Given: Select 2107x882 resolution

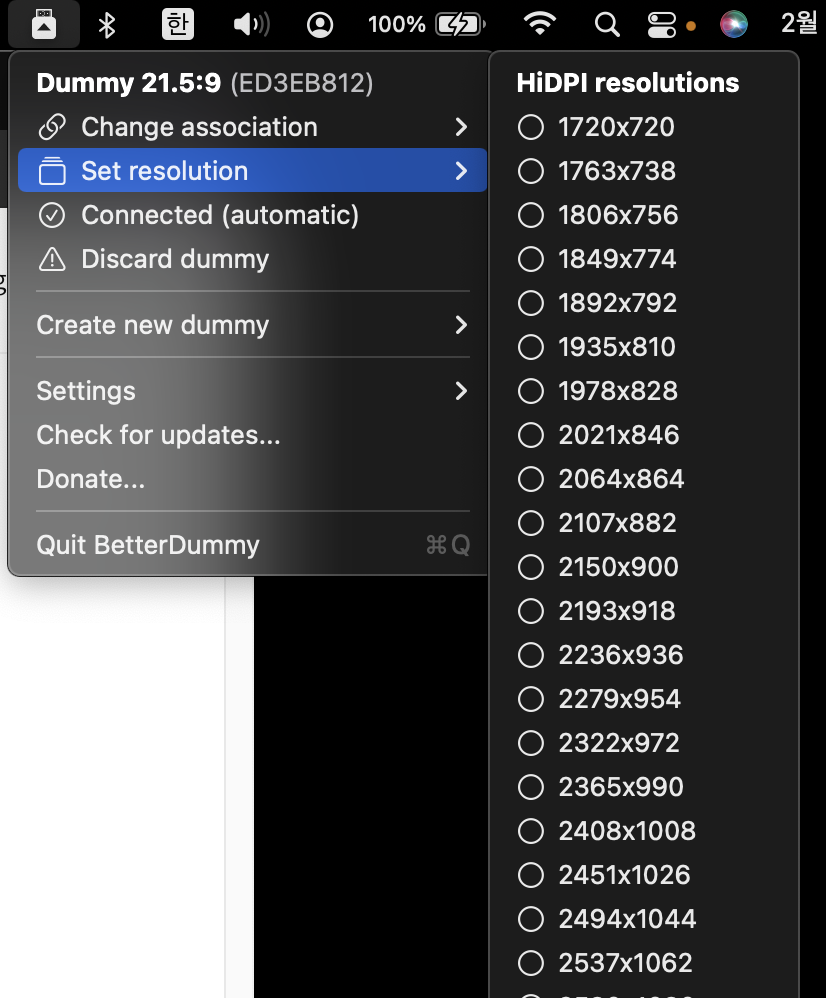Looking at the screenshot, I should 643,523.
